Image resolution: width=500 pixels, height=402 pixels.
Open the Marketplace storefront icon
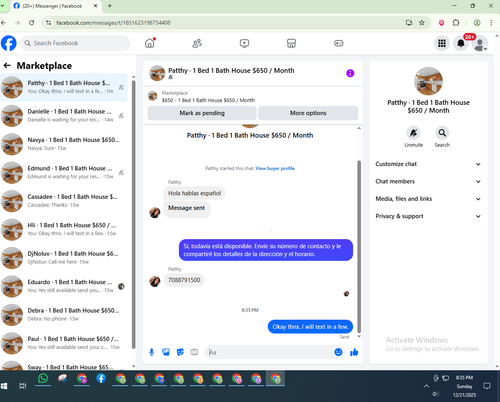tap(291, 43)
